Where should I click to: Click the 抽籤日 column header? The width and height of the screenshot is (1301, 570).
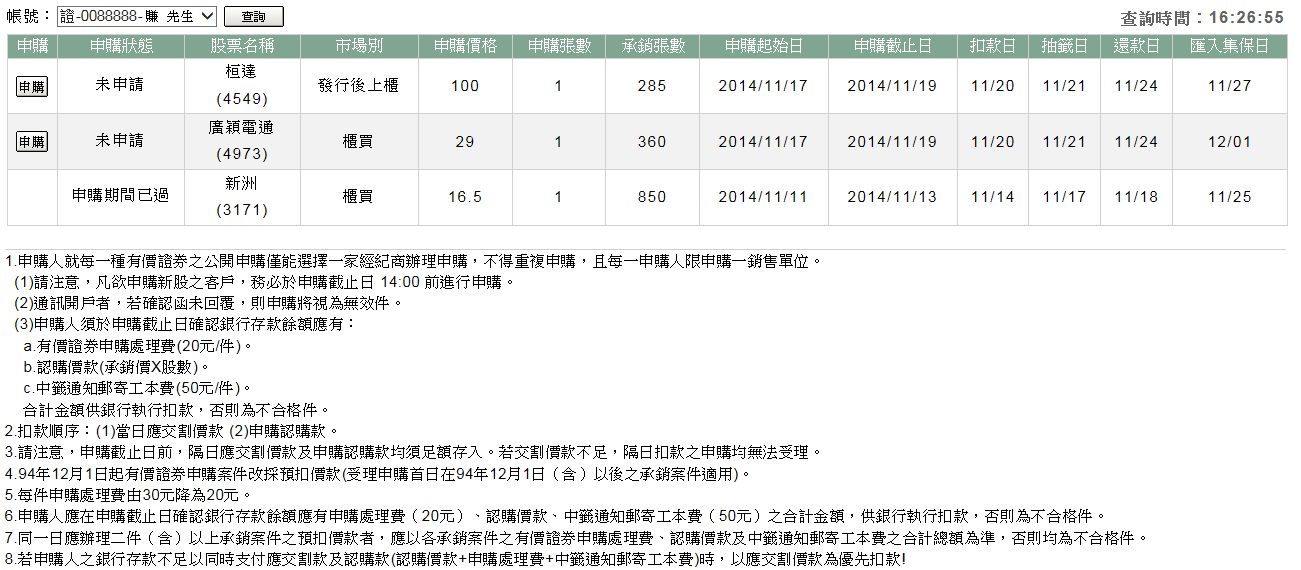[1064, 47]
